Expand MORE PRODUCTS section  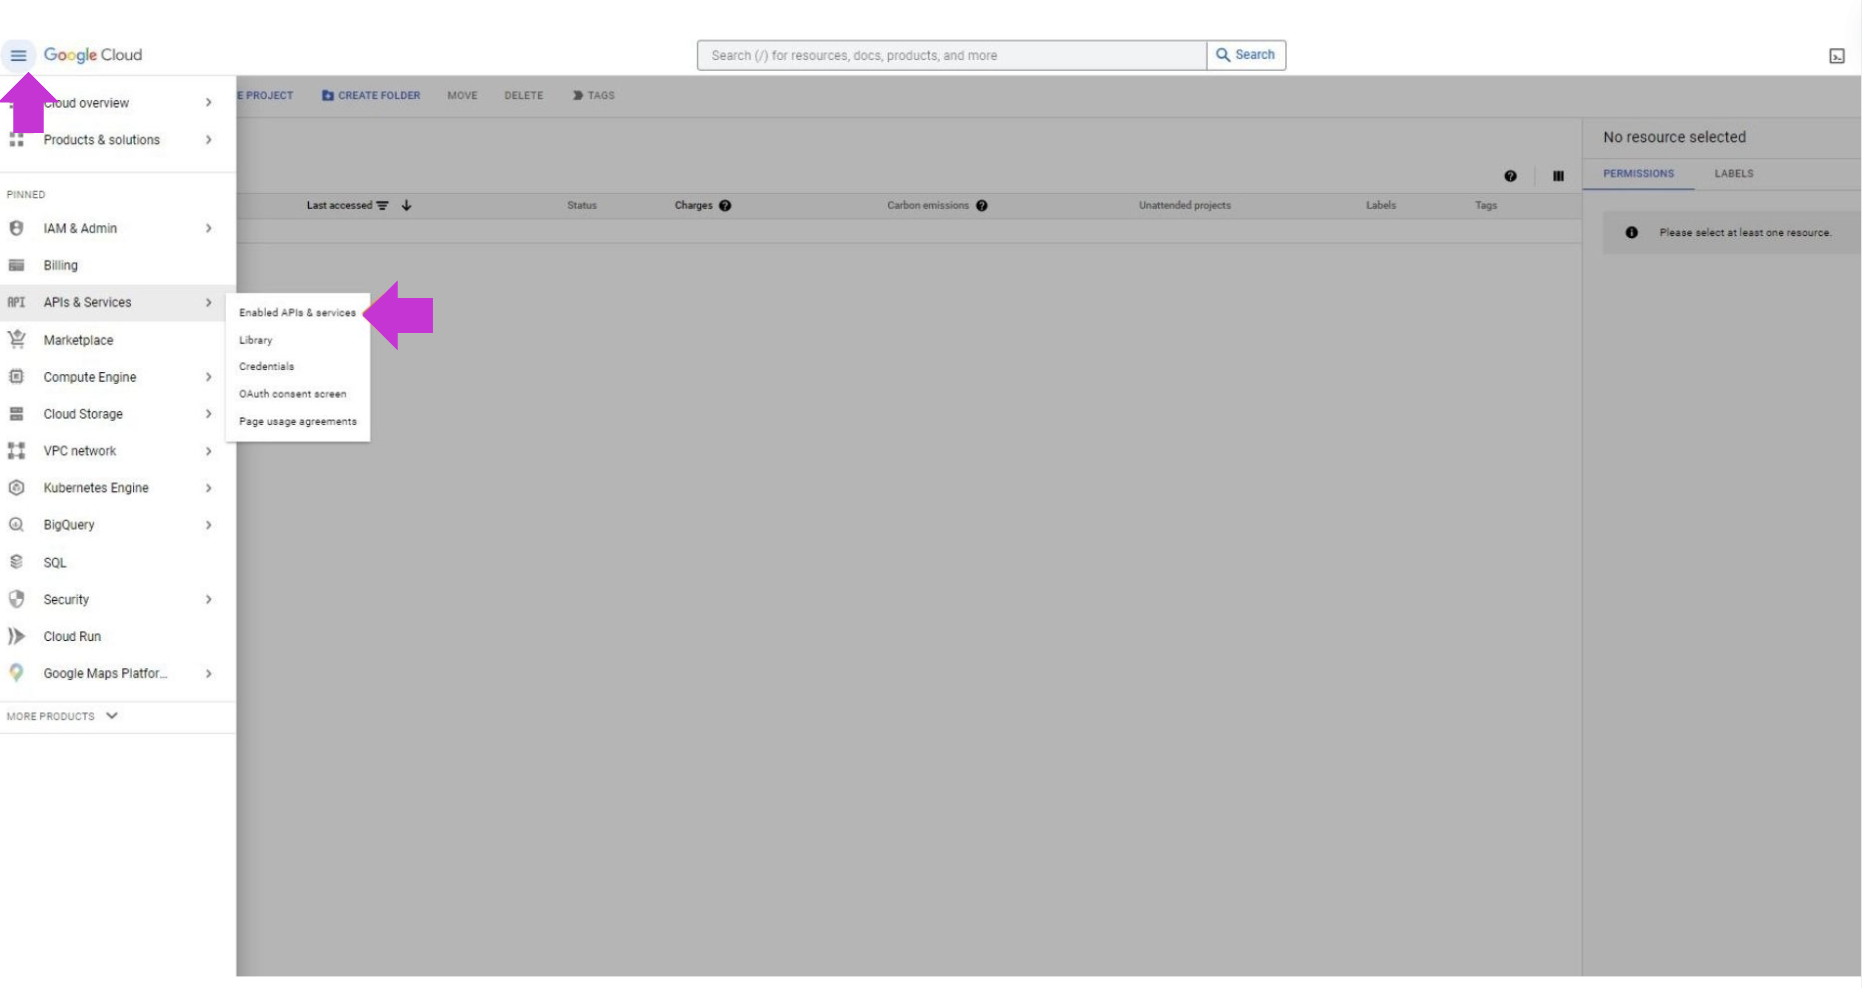coord(62,716)
